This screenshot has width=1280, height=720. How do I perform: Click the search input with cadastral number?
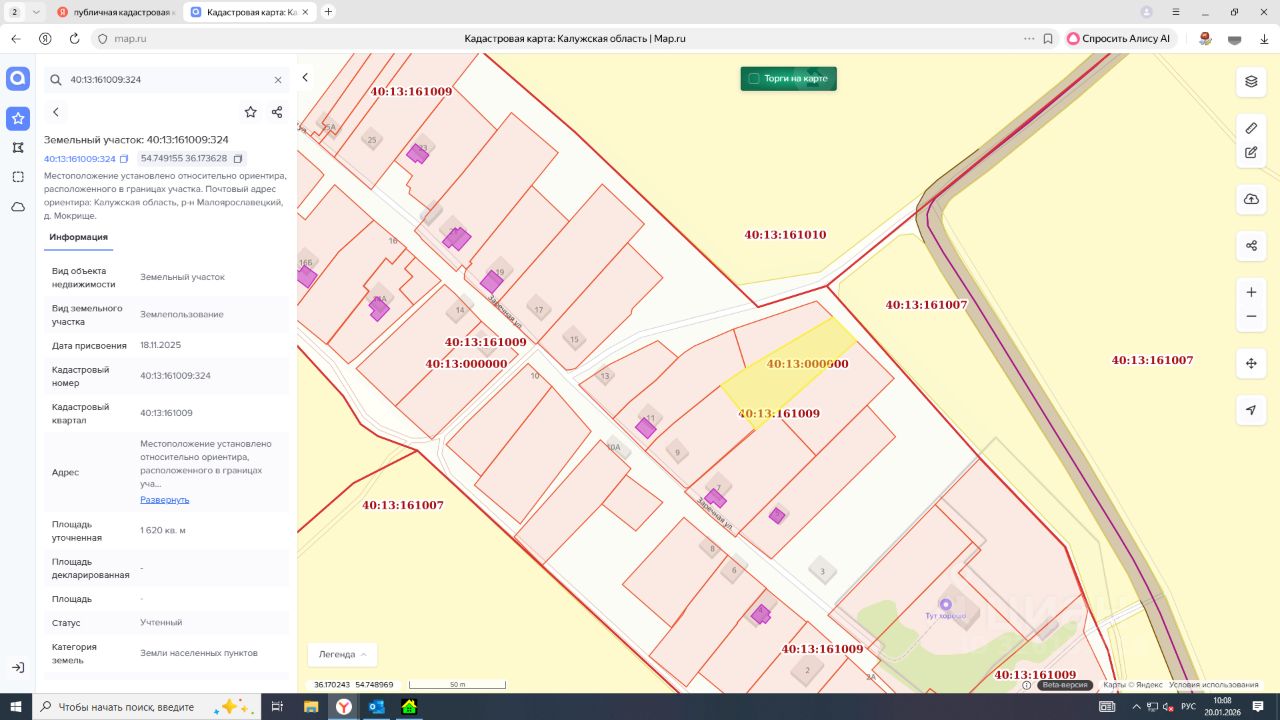tap(168, 80)
